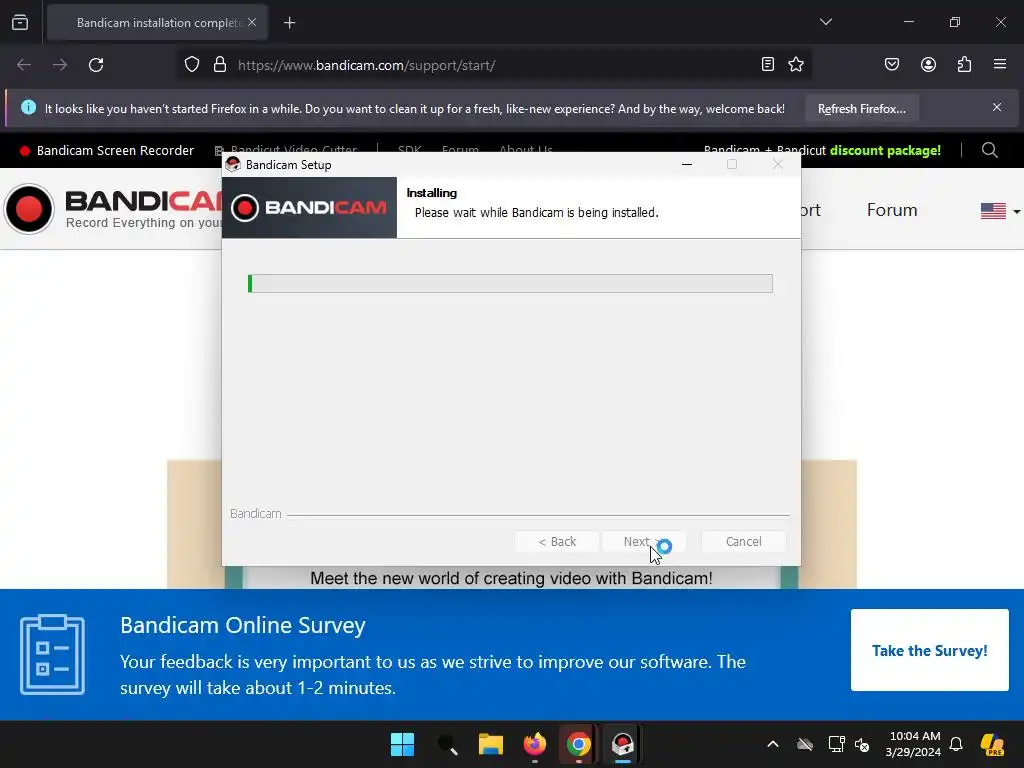Screen dimensions: 1024x768
Task: Open display/network tray icon
Action: point(836,744)
